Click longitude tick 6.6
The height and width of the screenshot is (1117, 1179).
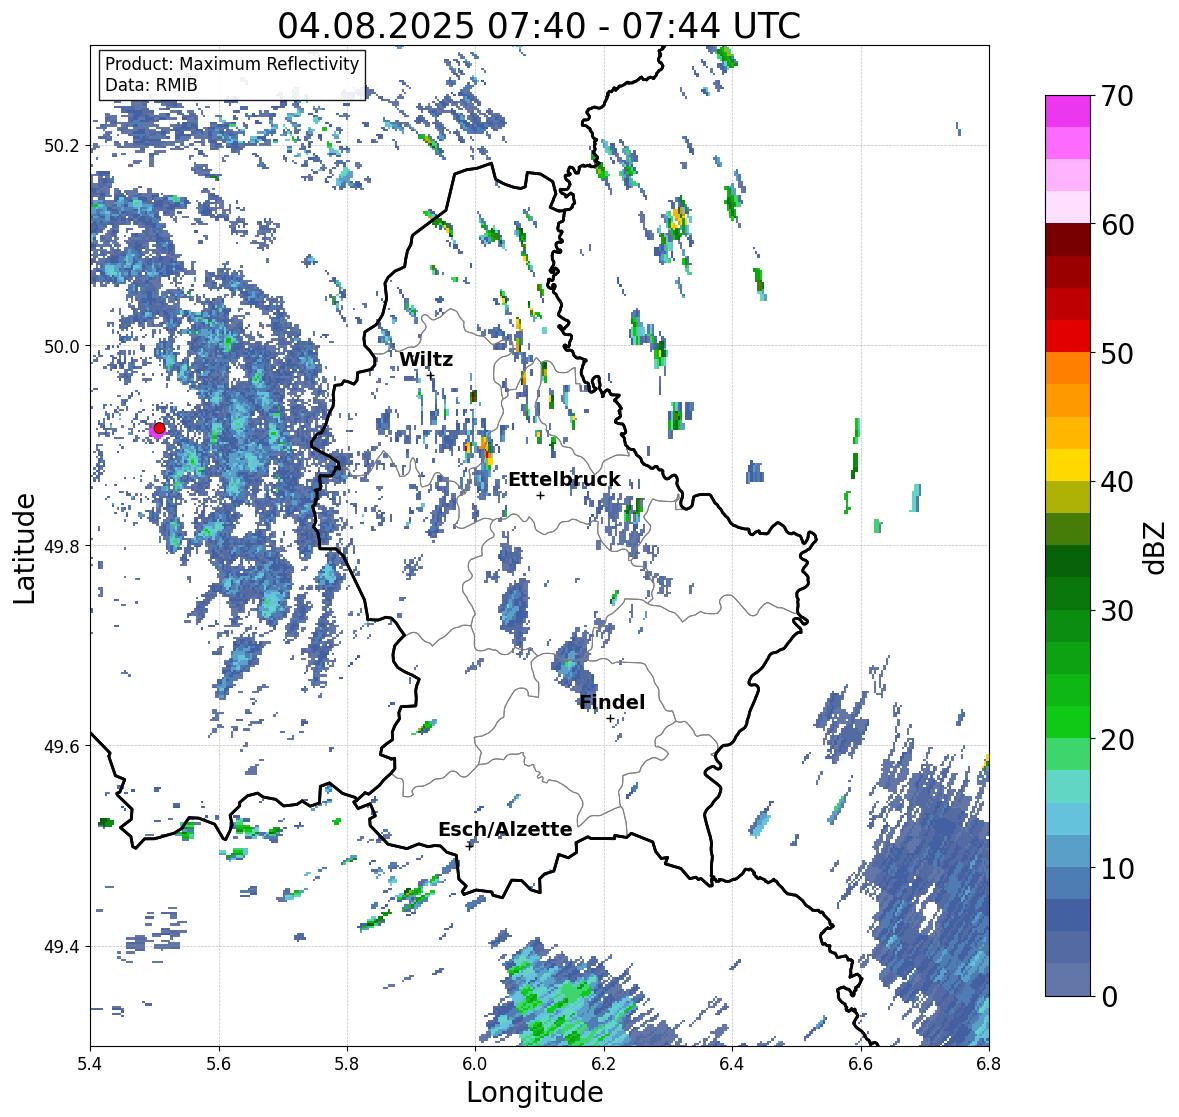860,1064
